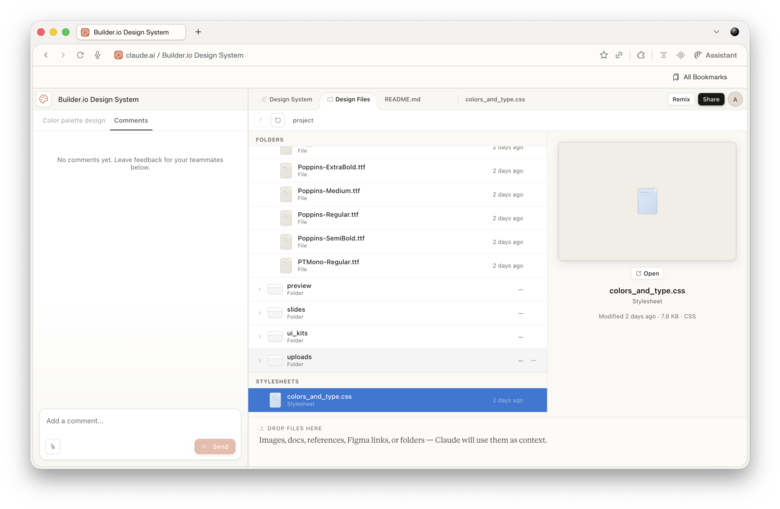Viewport: 780px width, 509px height.
Task: Click the dark profile circle in the title bar
Action: point(734,32)
